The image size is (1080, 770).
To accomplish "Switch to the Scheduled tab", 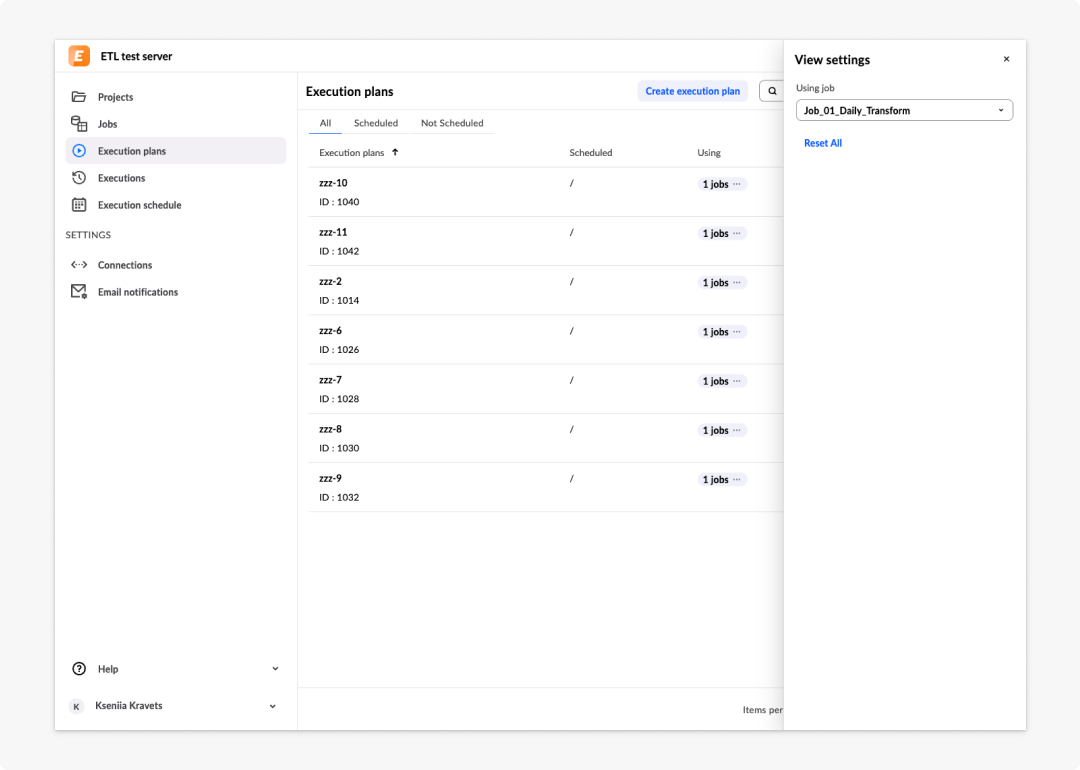I will click(376, 123).
